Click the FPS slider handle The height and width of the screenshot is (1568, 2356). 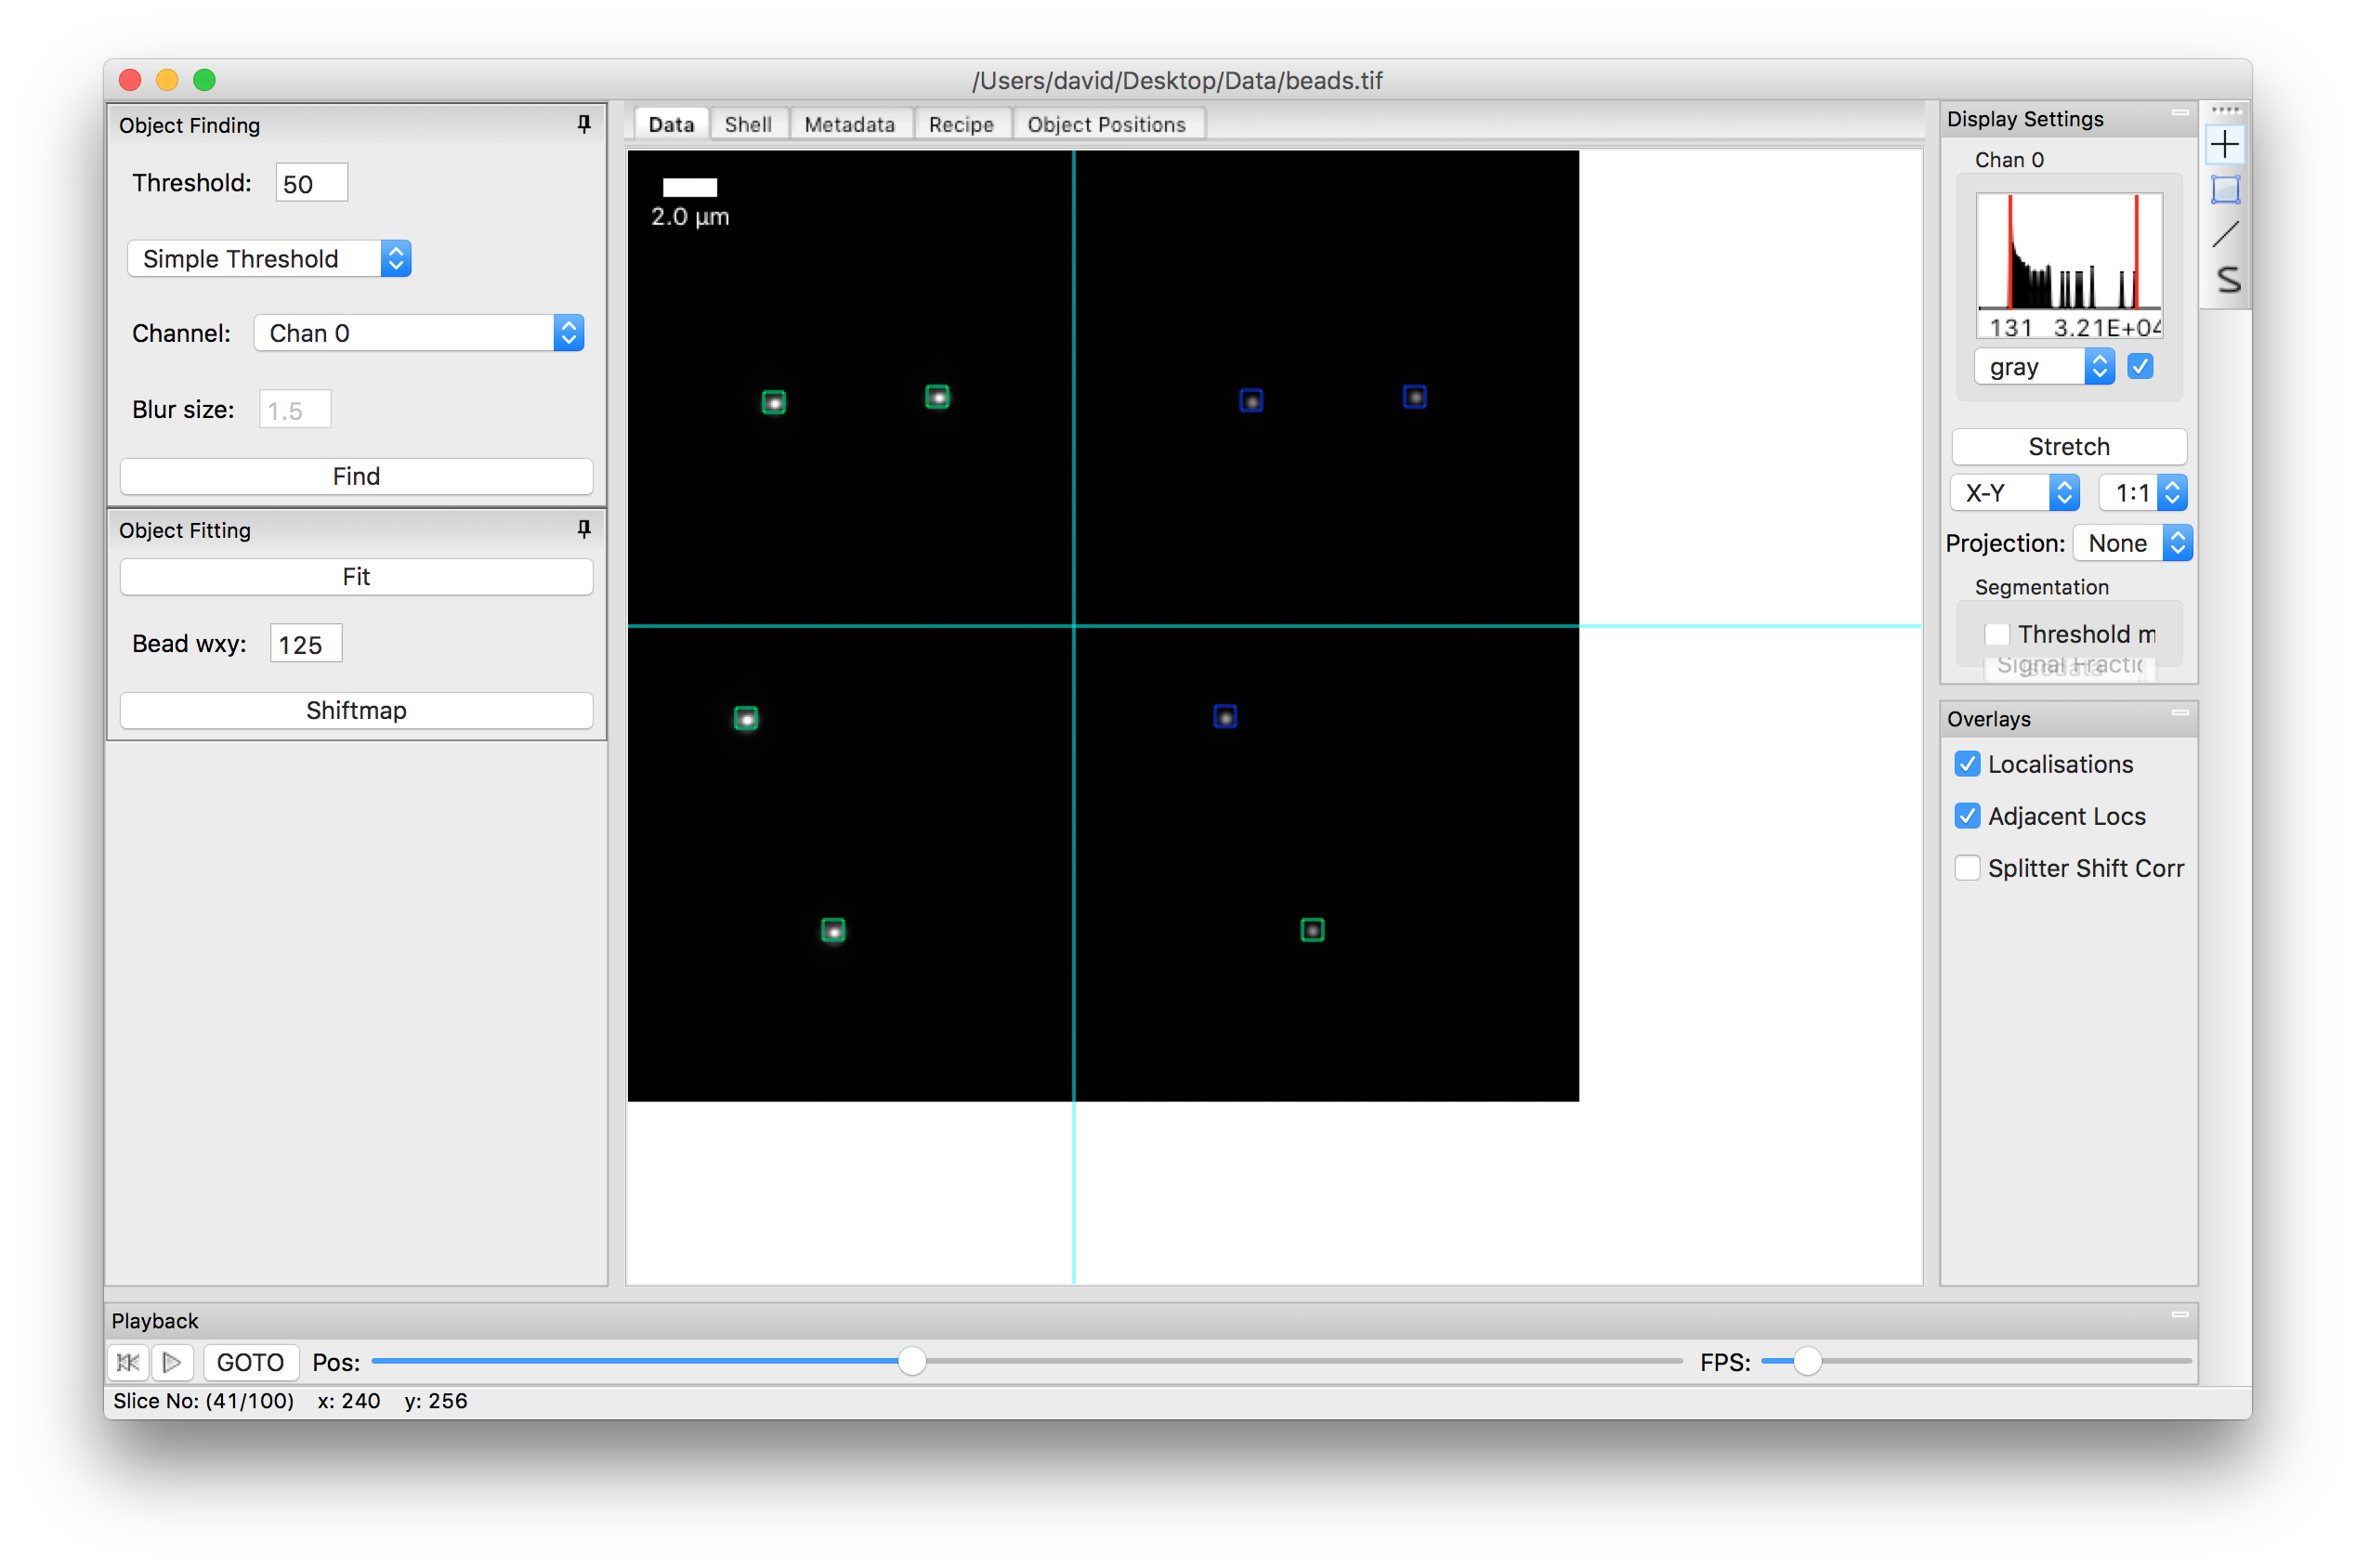click(x=1806, y=1361)
